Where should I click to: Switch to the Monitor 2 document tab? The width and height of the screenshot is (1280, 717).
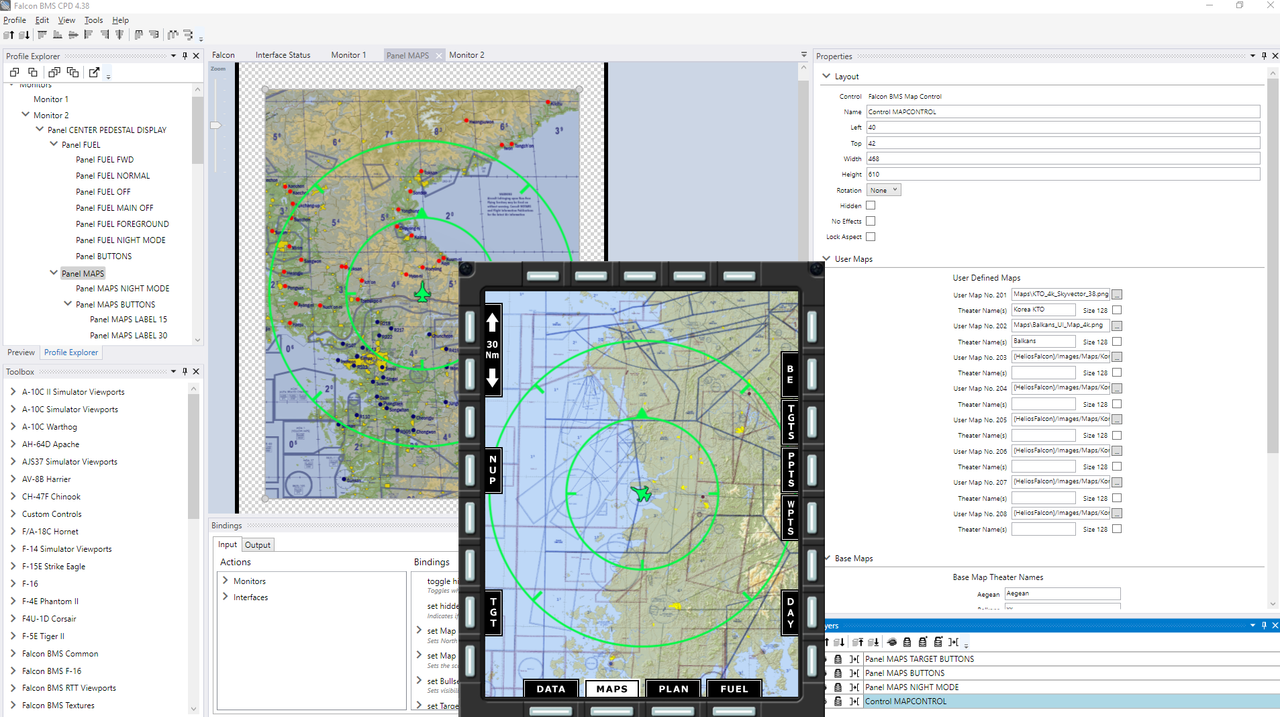[x=466, y=55]
